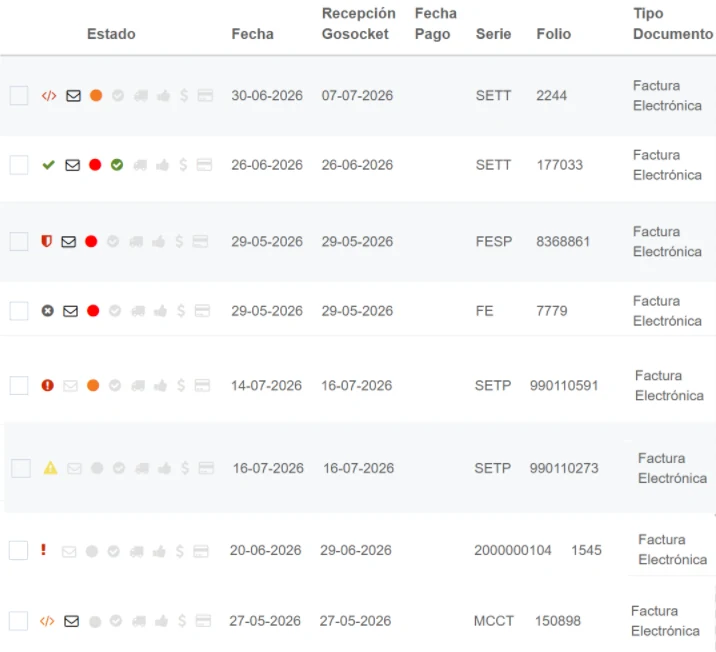Click the red exclamation mark in folio 1545 row
Screen dimensions: 716x652
point(43,549)
